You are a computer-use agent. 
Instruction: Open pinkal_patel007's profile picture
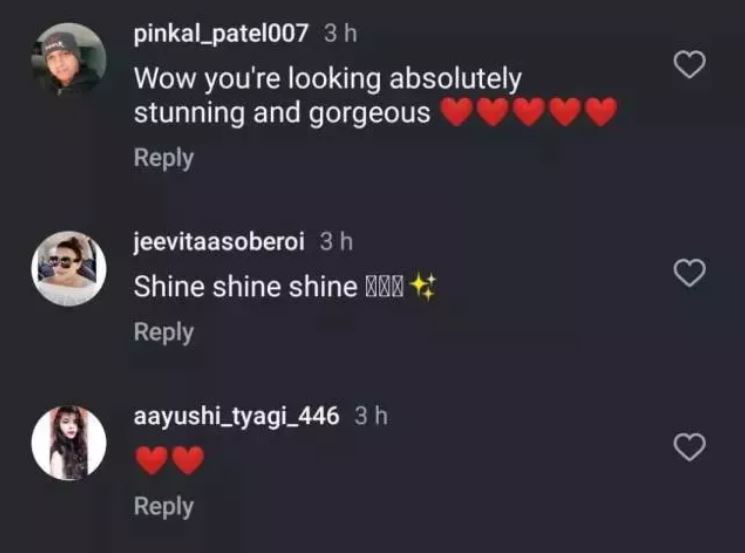69,59
